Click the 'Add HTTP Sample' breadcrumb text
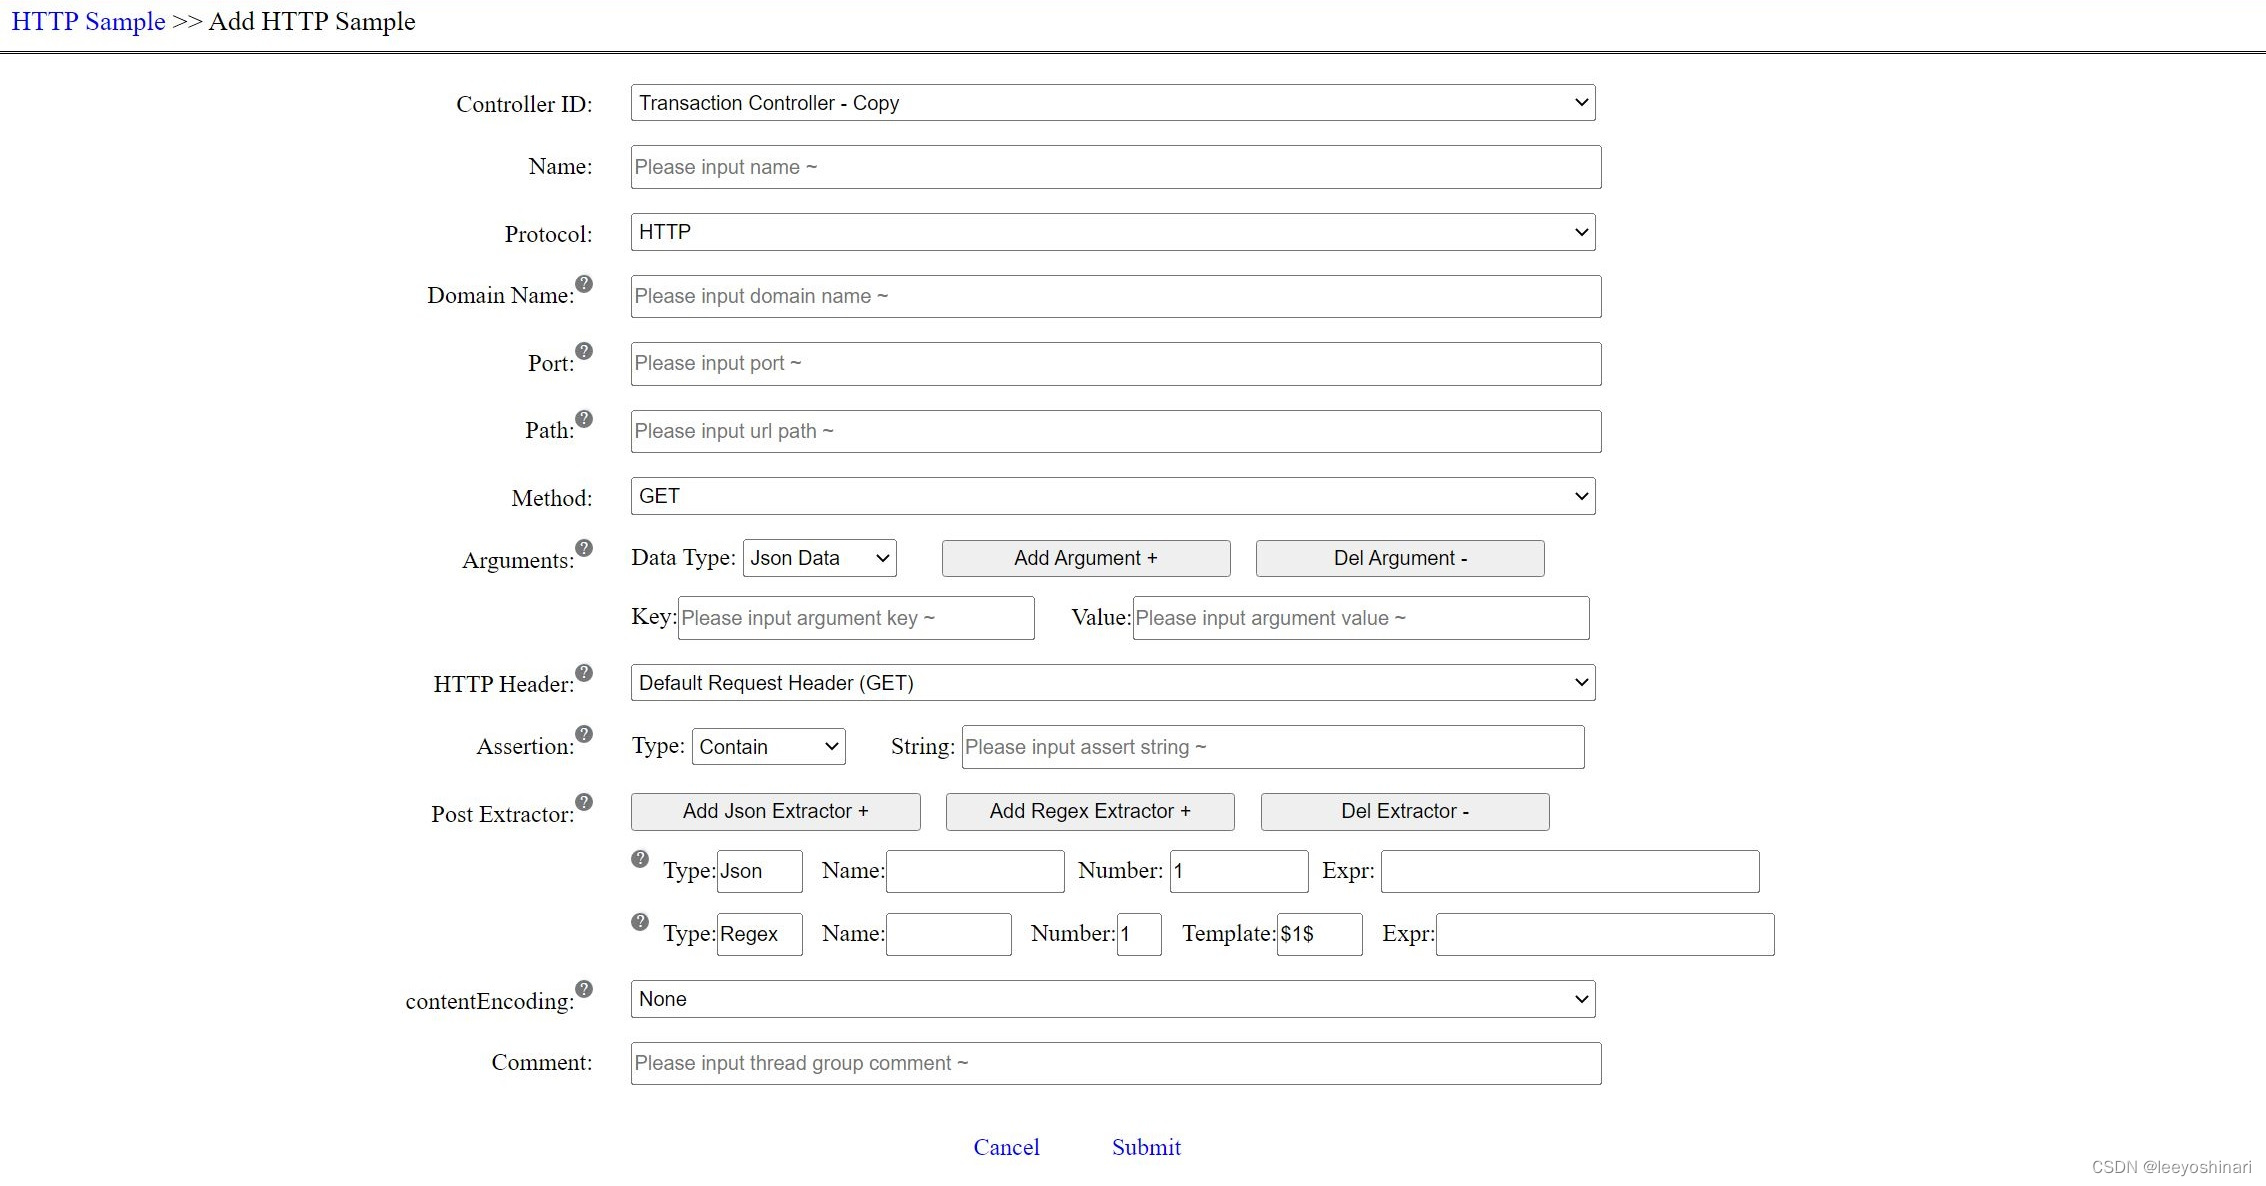This screenshot has height=1186, width=2266. coord(312,22)
